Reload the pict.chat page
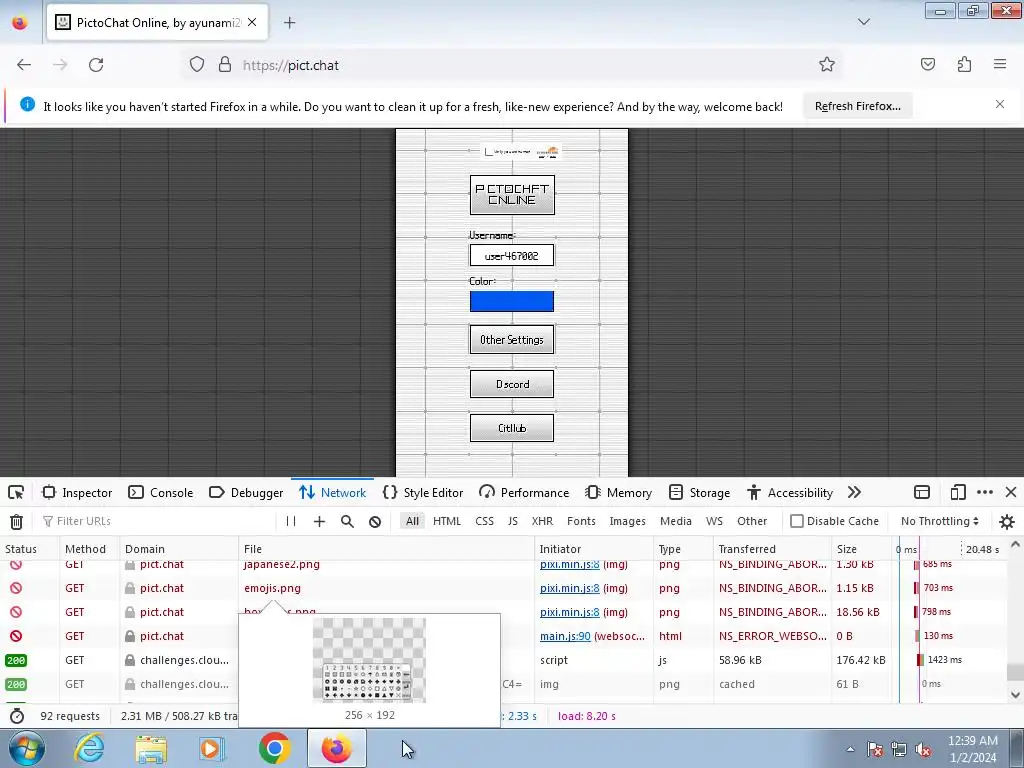Screen dimensions: 1024x768 [96, 65]
